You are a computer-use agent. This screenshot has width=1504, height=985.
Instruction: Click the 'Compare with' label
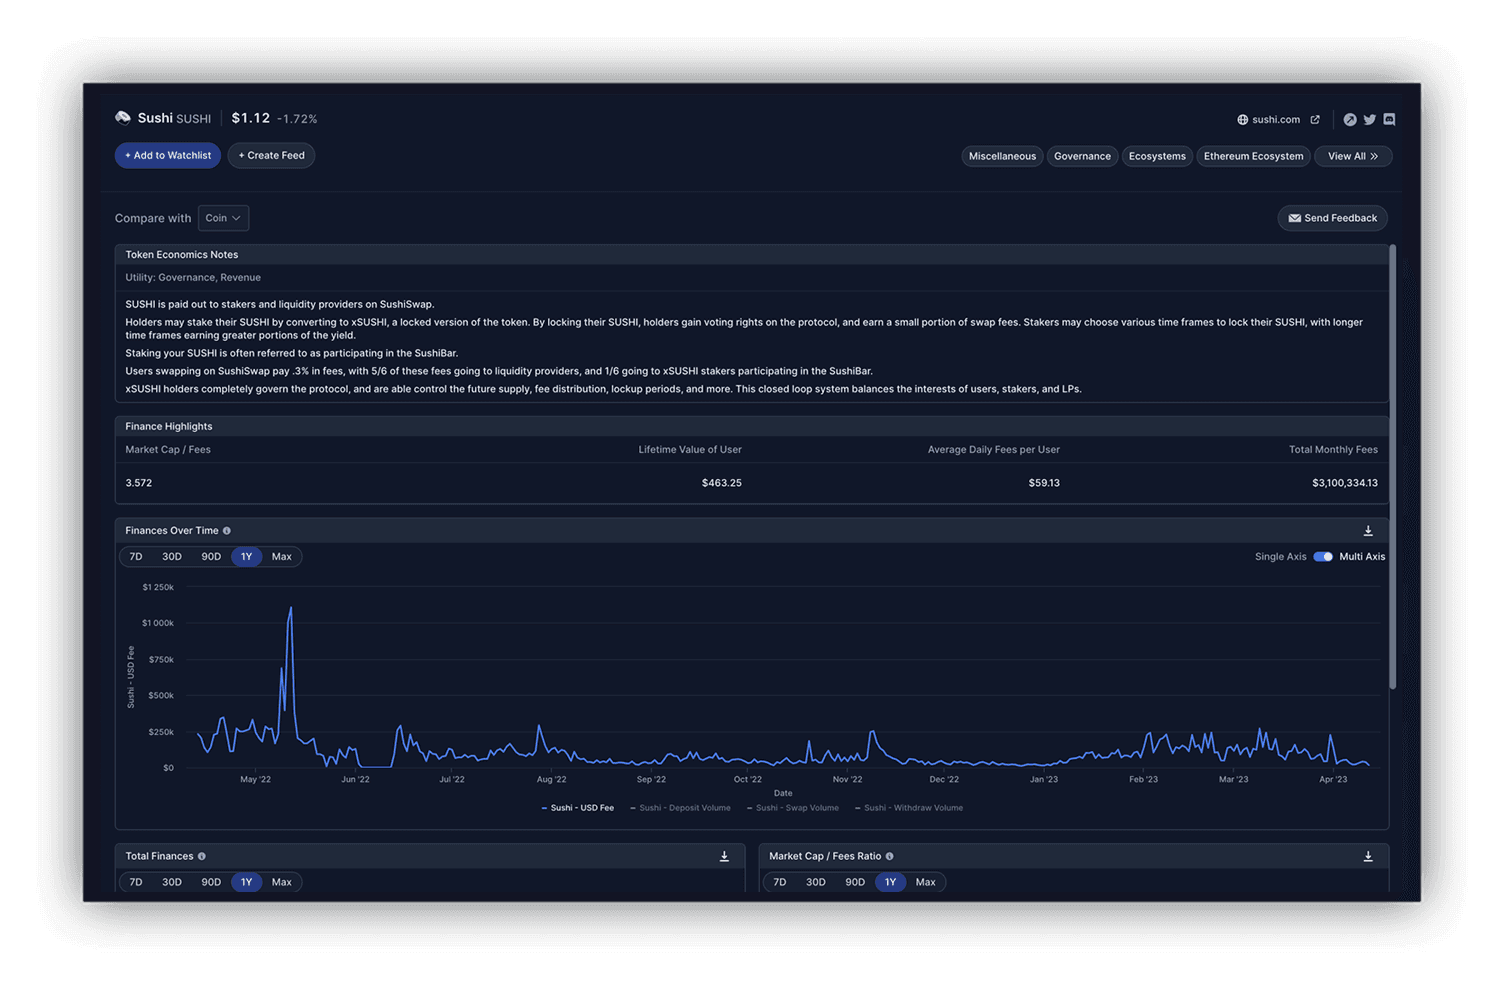point(153,218)
